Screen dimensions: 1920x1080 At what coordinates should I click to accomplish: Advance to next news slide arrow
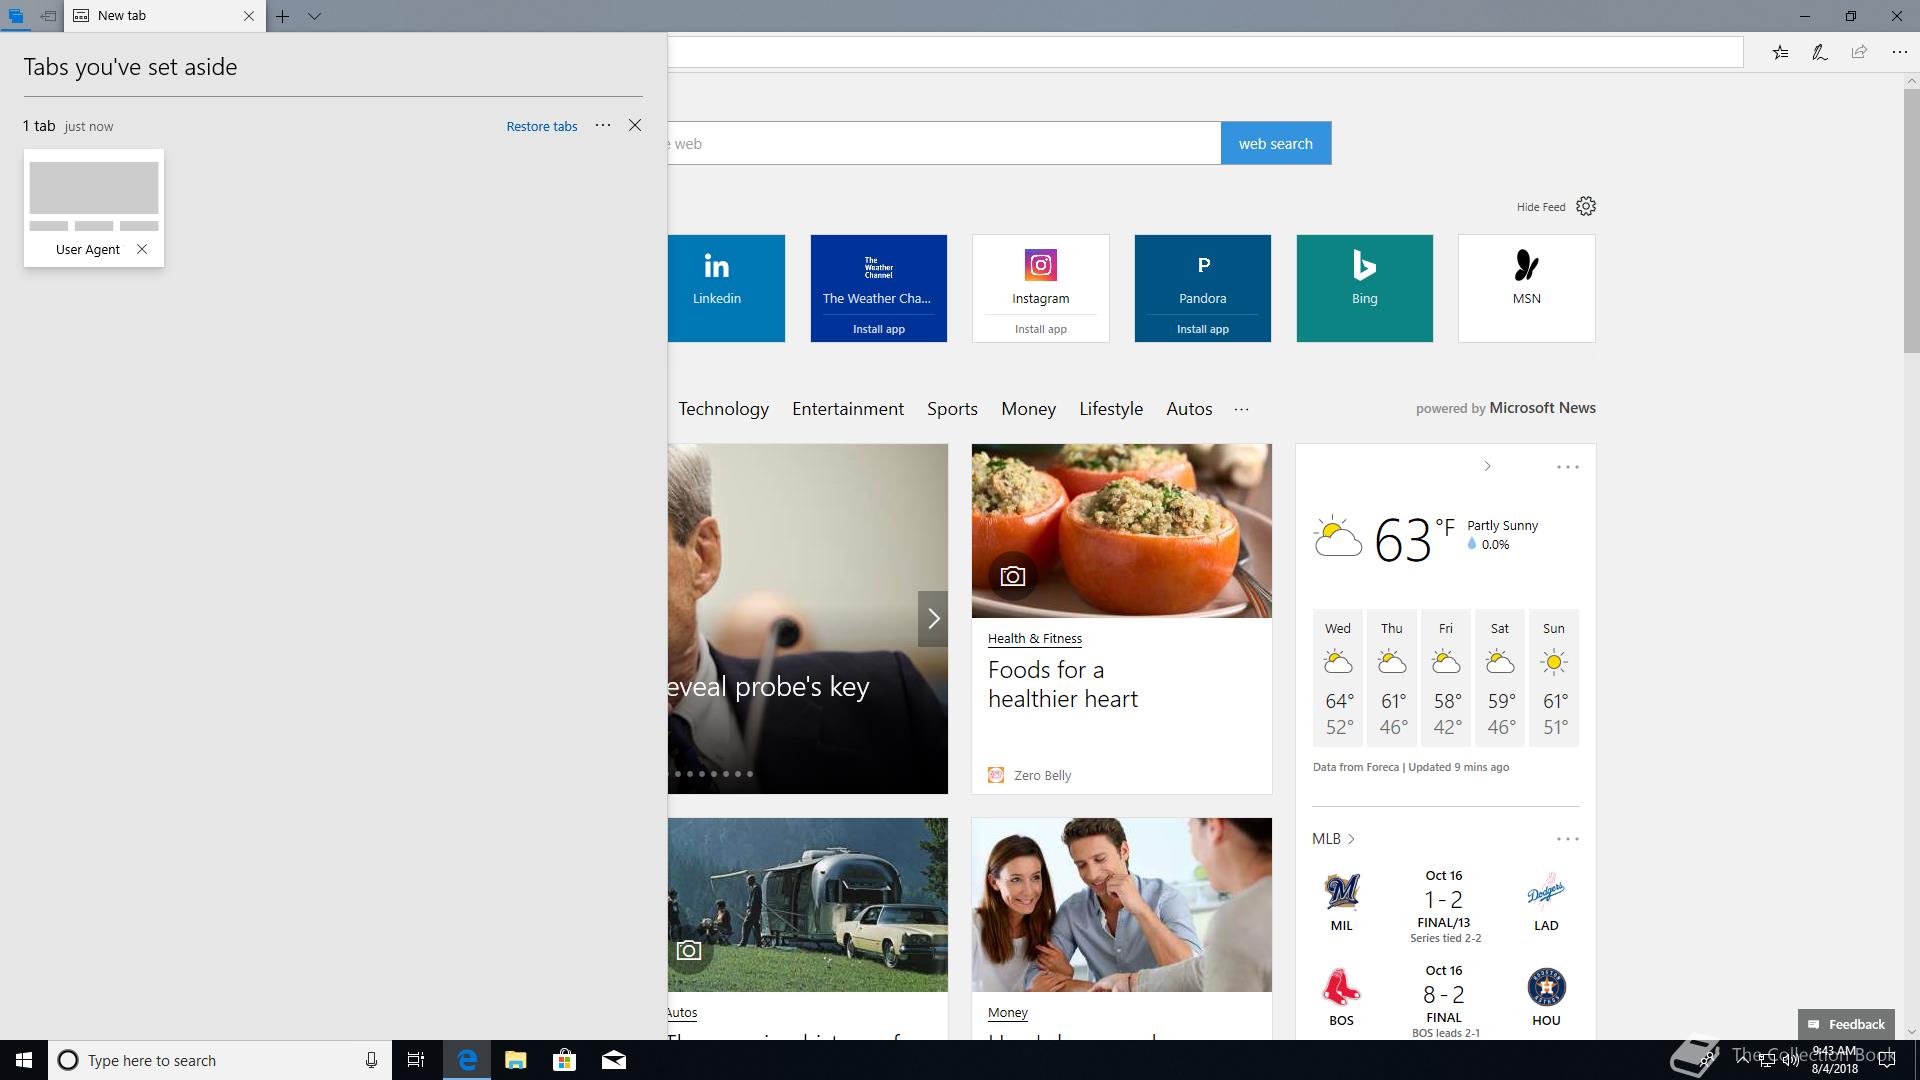(x=933, y=619)
